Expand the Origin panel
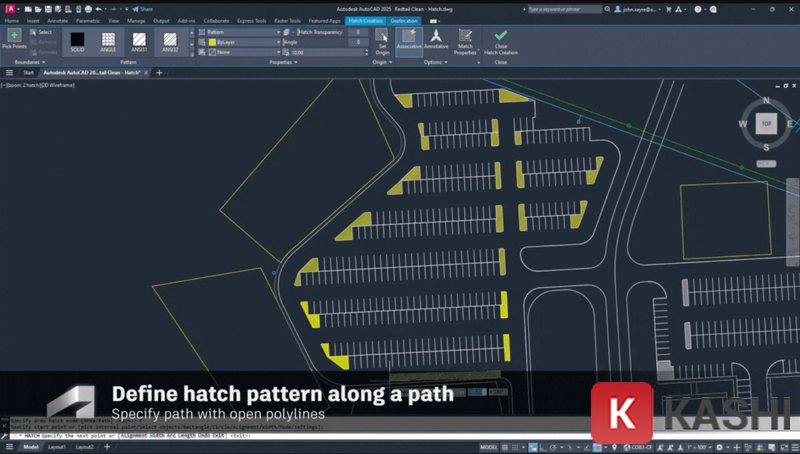Viewport: 800px width, 454px height. (x=382, y=62)
